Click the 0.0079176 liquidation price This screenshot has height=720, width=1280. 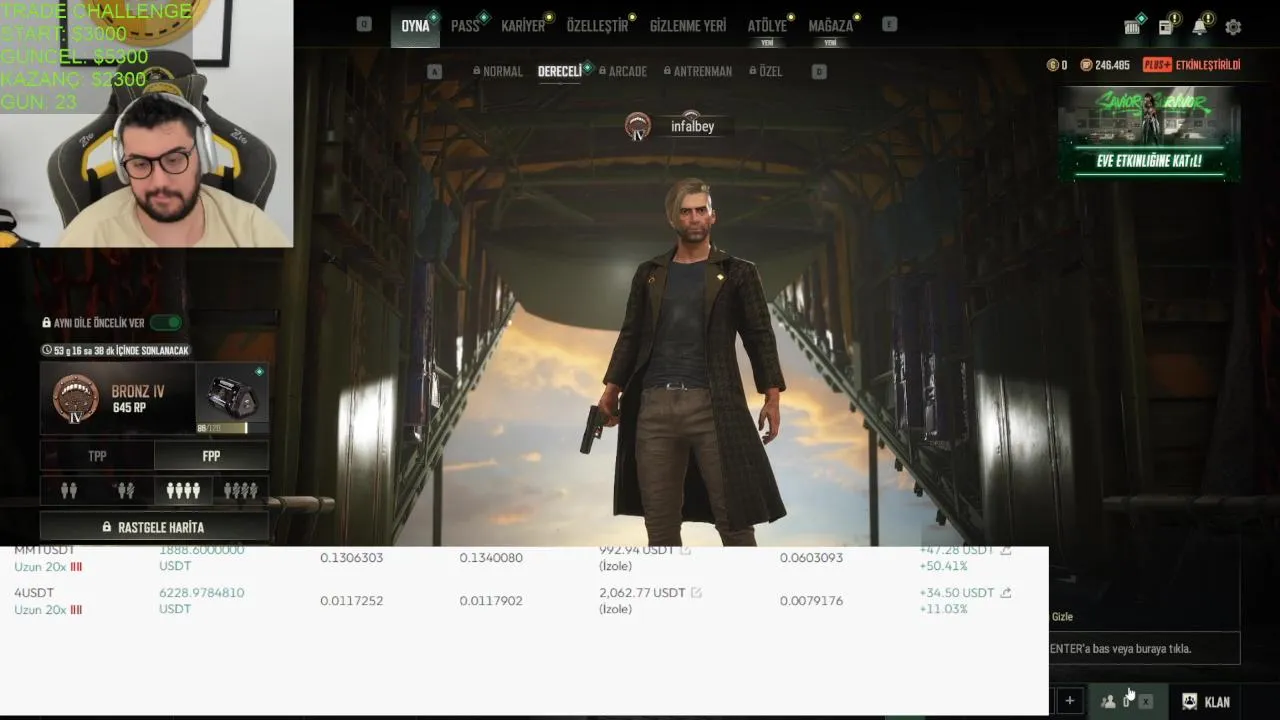[x=811, y=601]
